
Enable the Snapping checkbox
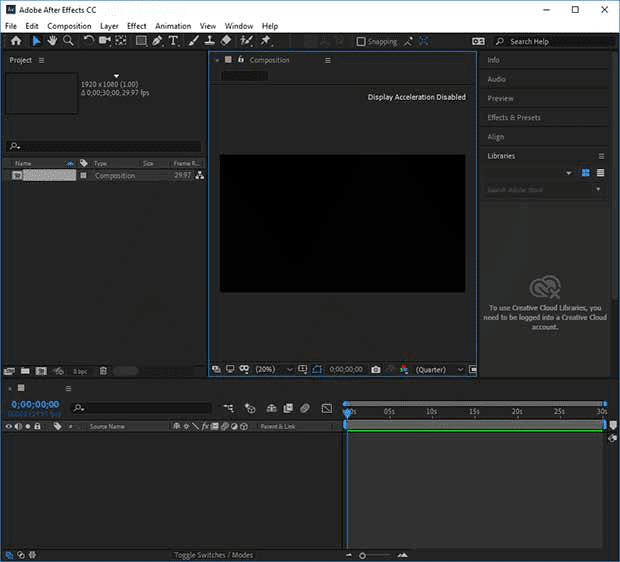pyautogui.click(x=361, y=42)
